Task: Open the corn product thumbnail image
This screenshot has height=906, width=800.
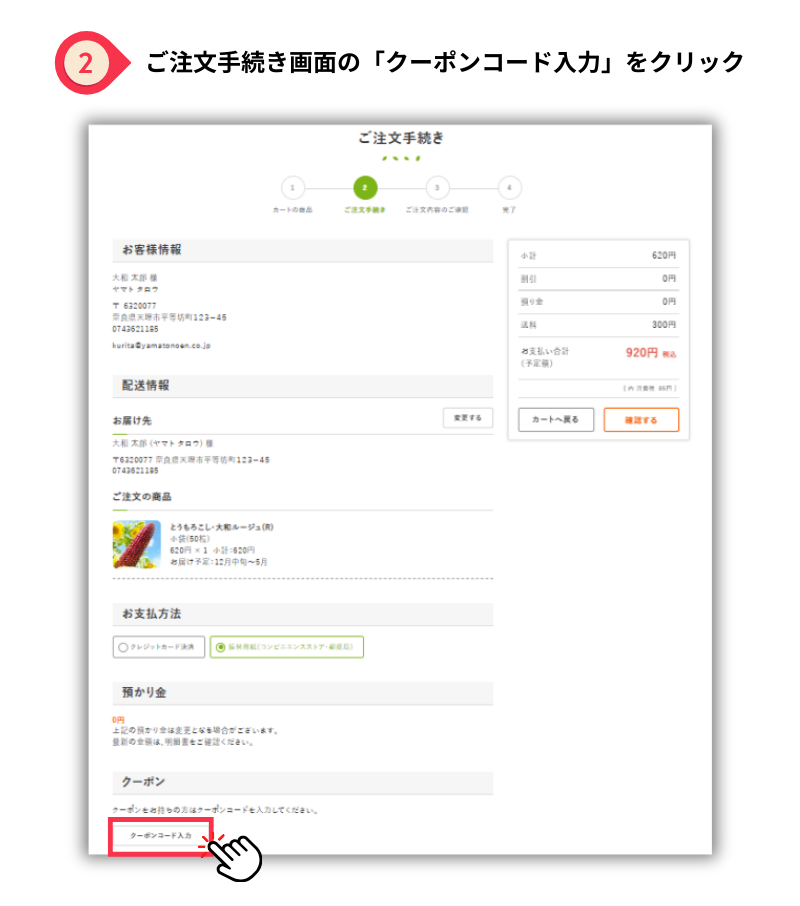Action: point(136,544)
